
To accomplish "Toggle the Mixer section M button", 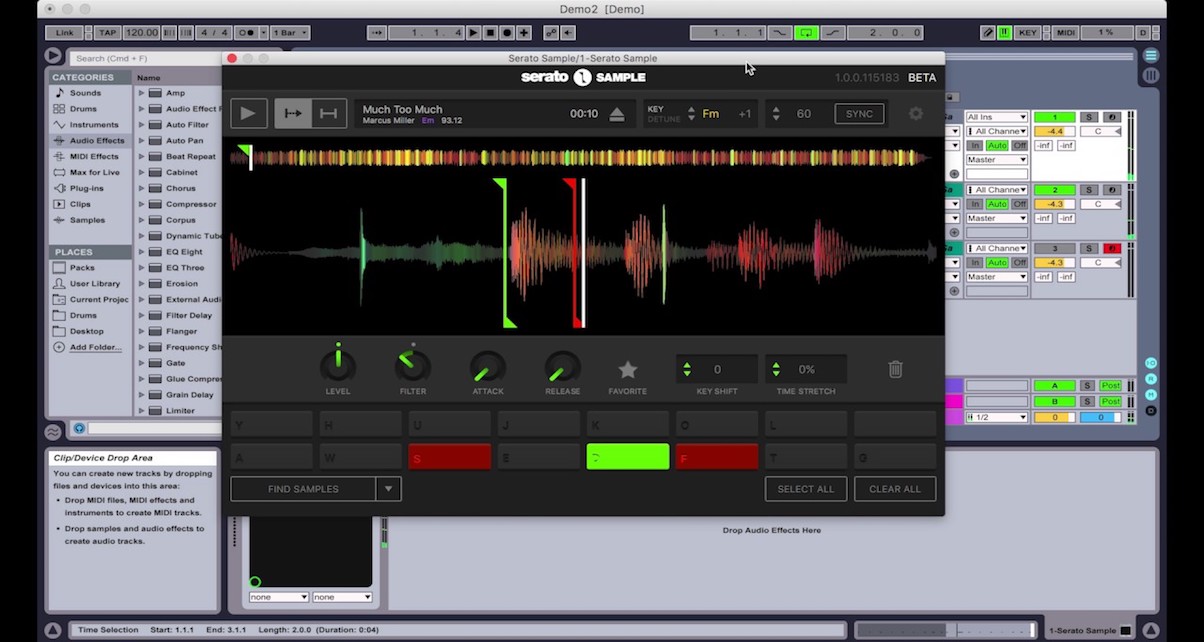I will click(x=1151, y=395).
